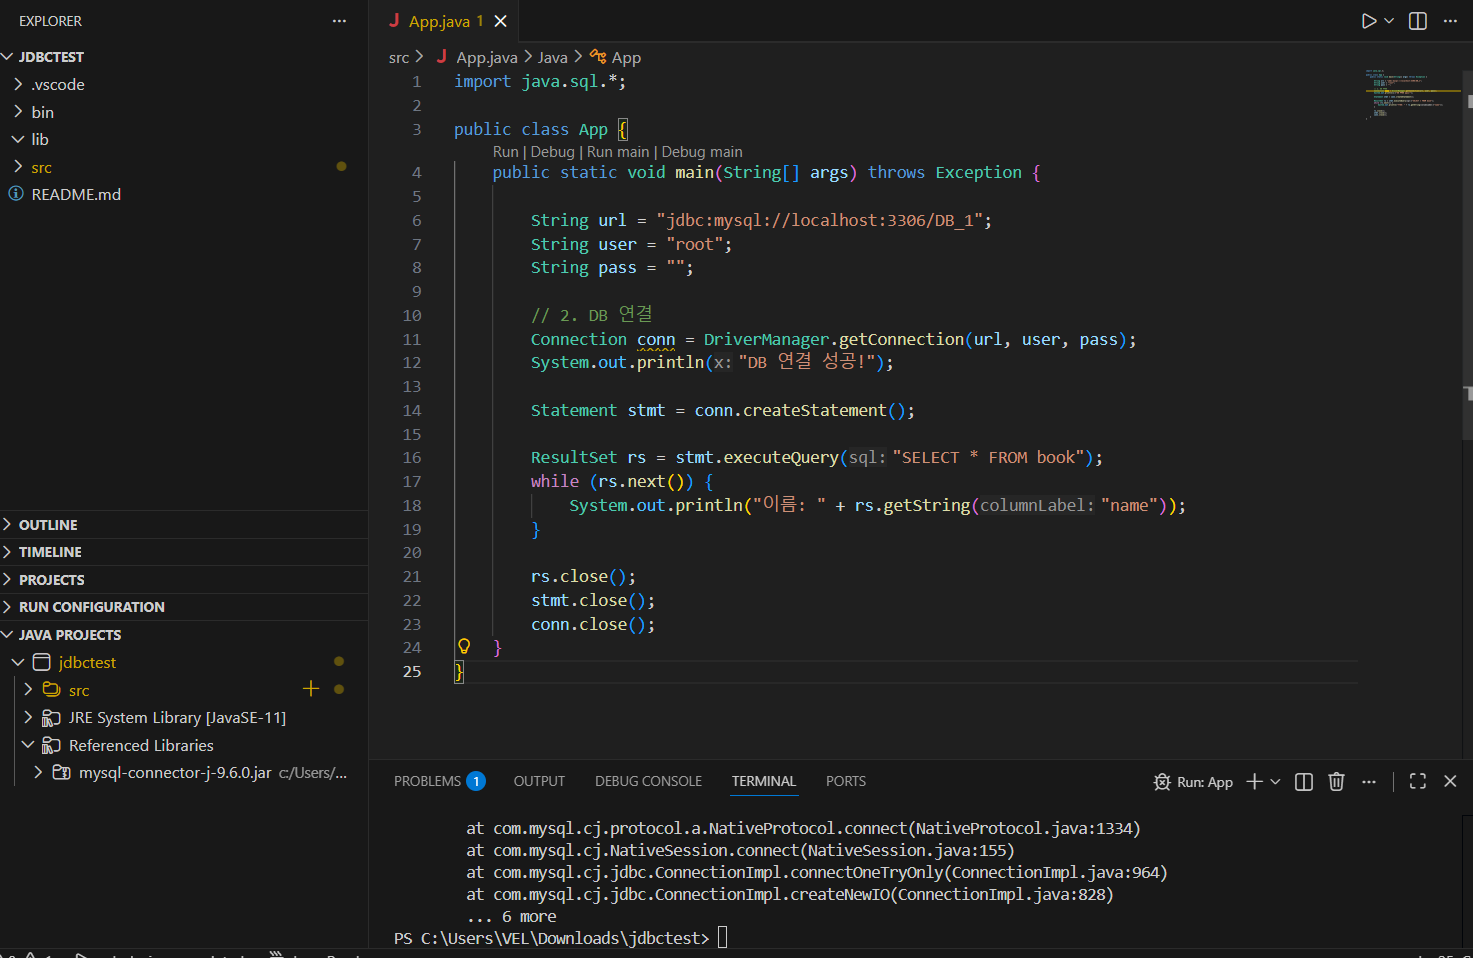1473x958 pixels.
Task: Expand the .vscode folder
Action: click(18, 84)
